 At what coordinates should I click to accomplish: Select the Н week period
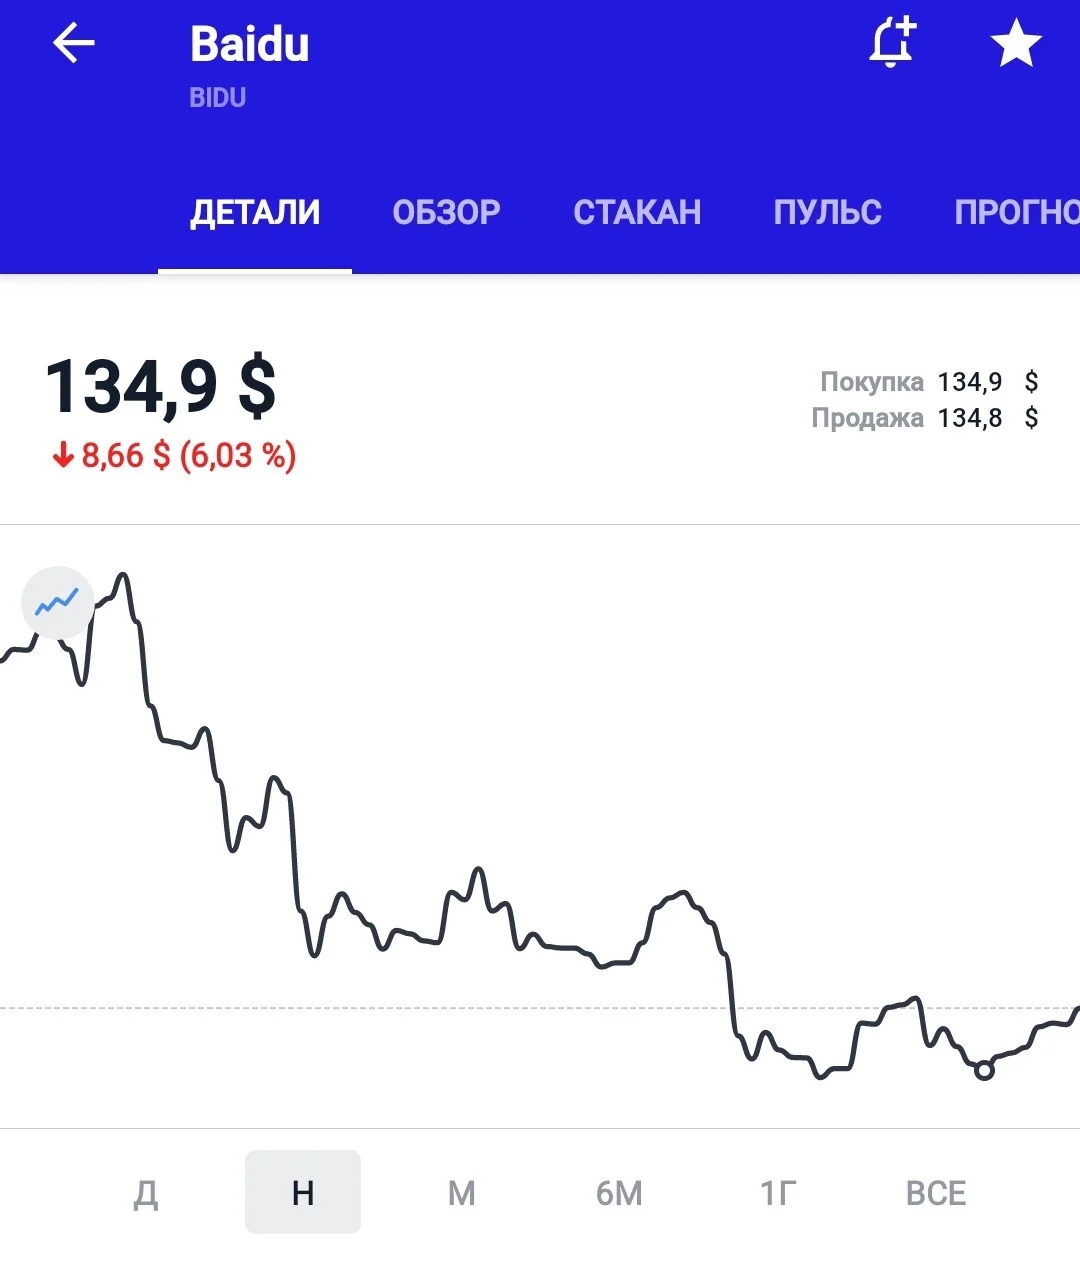303,1192
